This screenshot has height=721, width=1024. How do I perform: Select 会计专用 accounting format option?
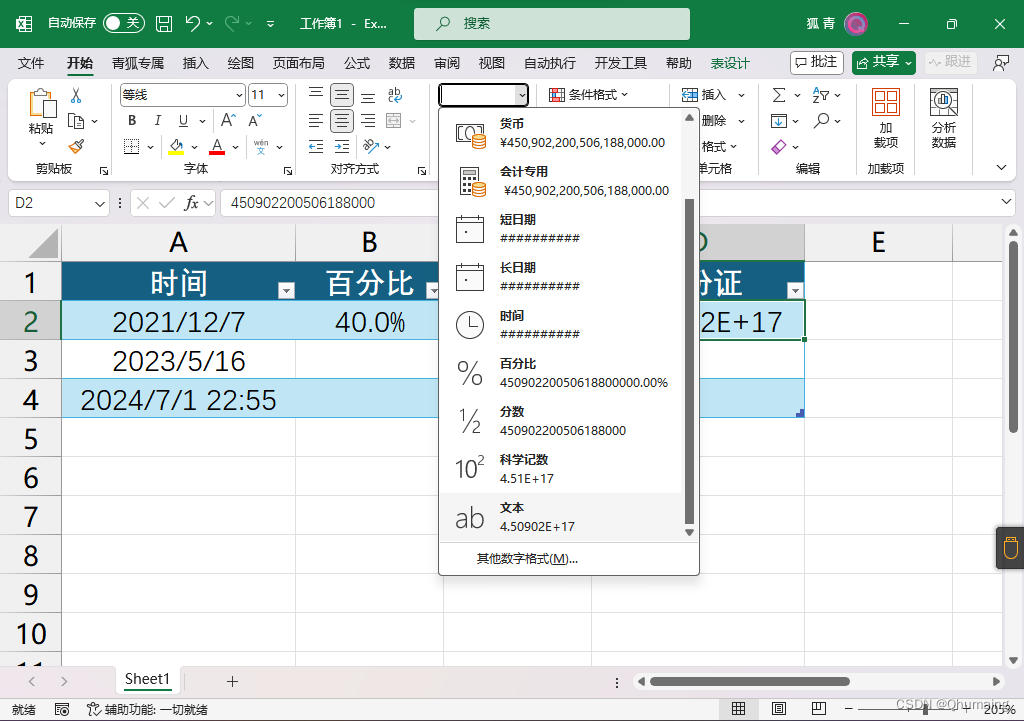coord(560,181)
